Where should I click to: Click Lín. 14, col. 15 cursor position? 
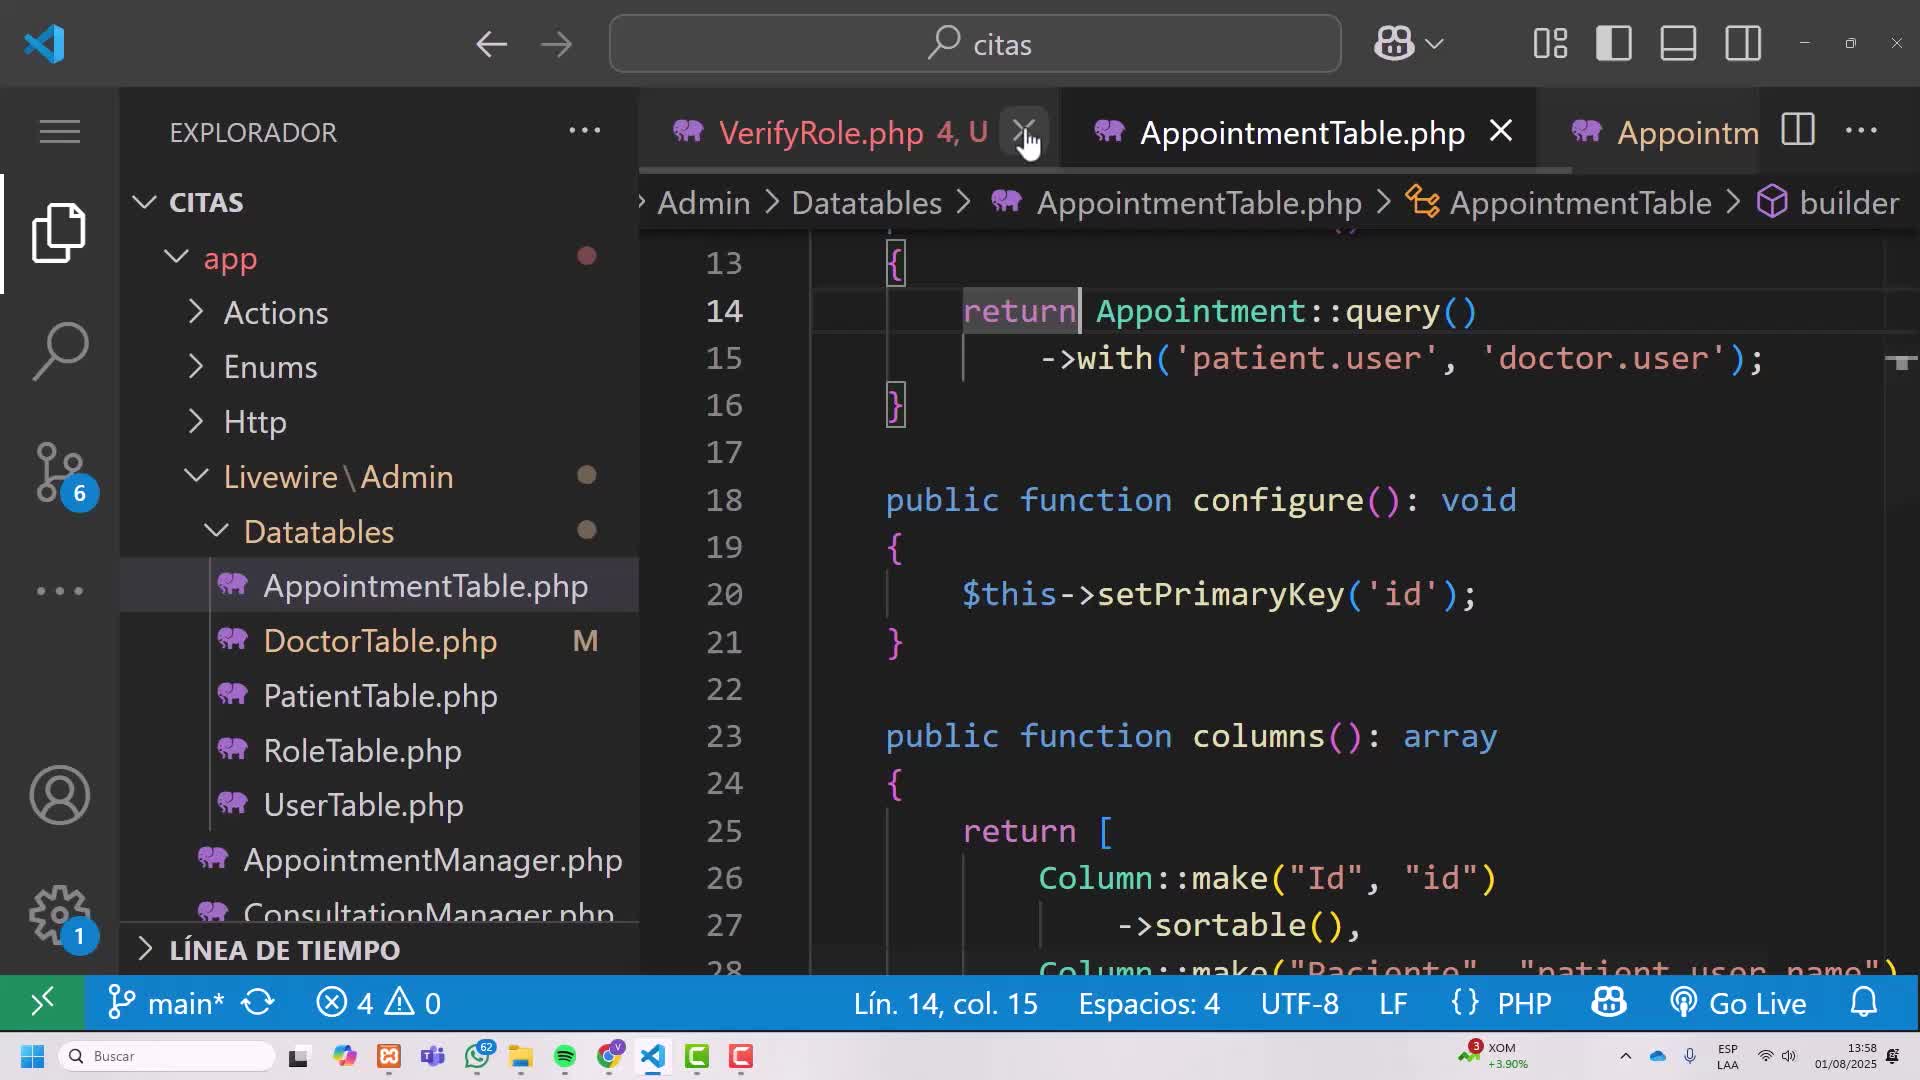946,1003
